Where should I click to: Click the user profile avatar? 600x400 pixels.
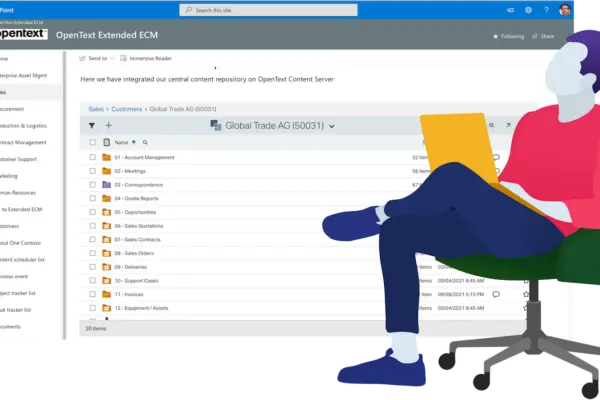point(566,9)
